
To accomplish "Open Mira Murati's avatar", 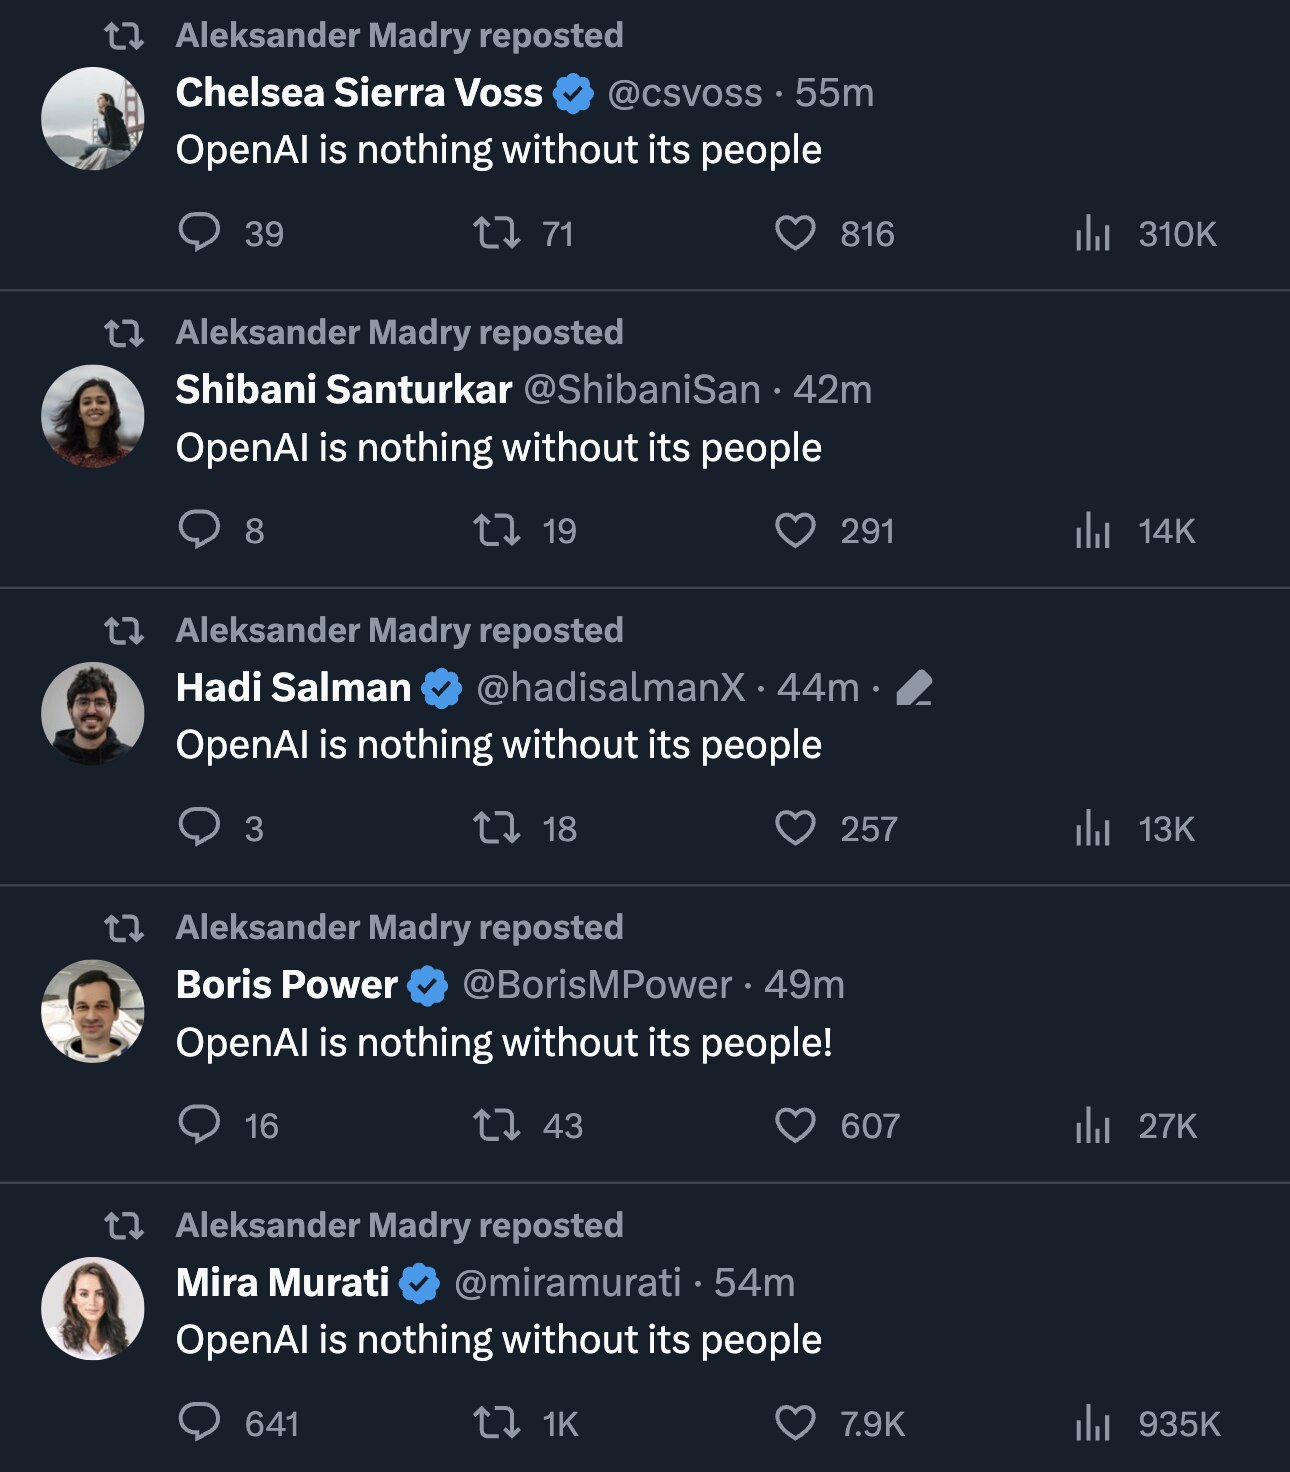I will coord(92,1308).
